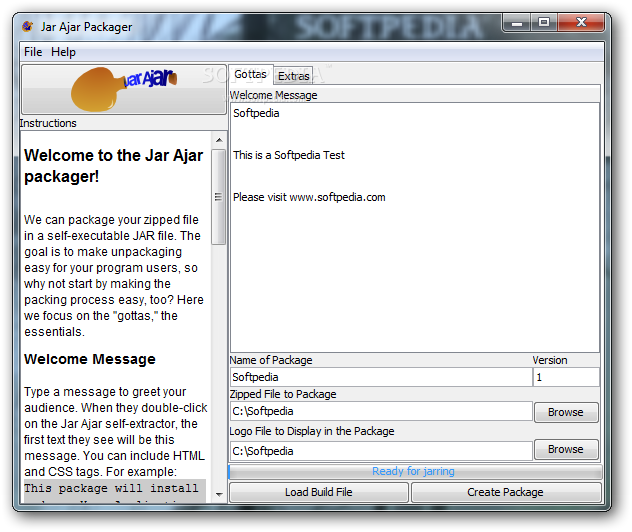The height and width of the screenshot is (532, 632).
Task: Switch to the Gottas tab
Action: (250, 74)
